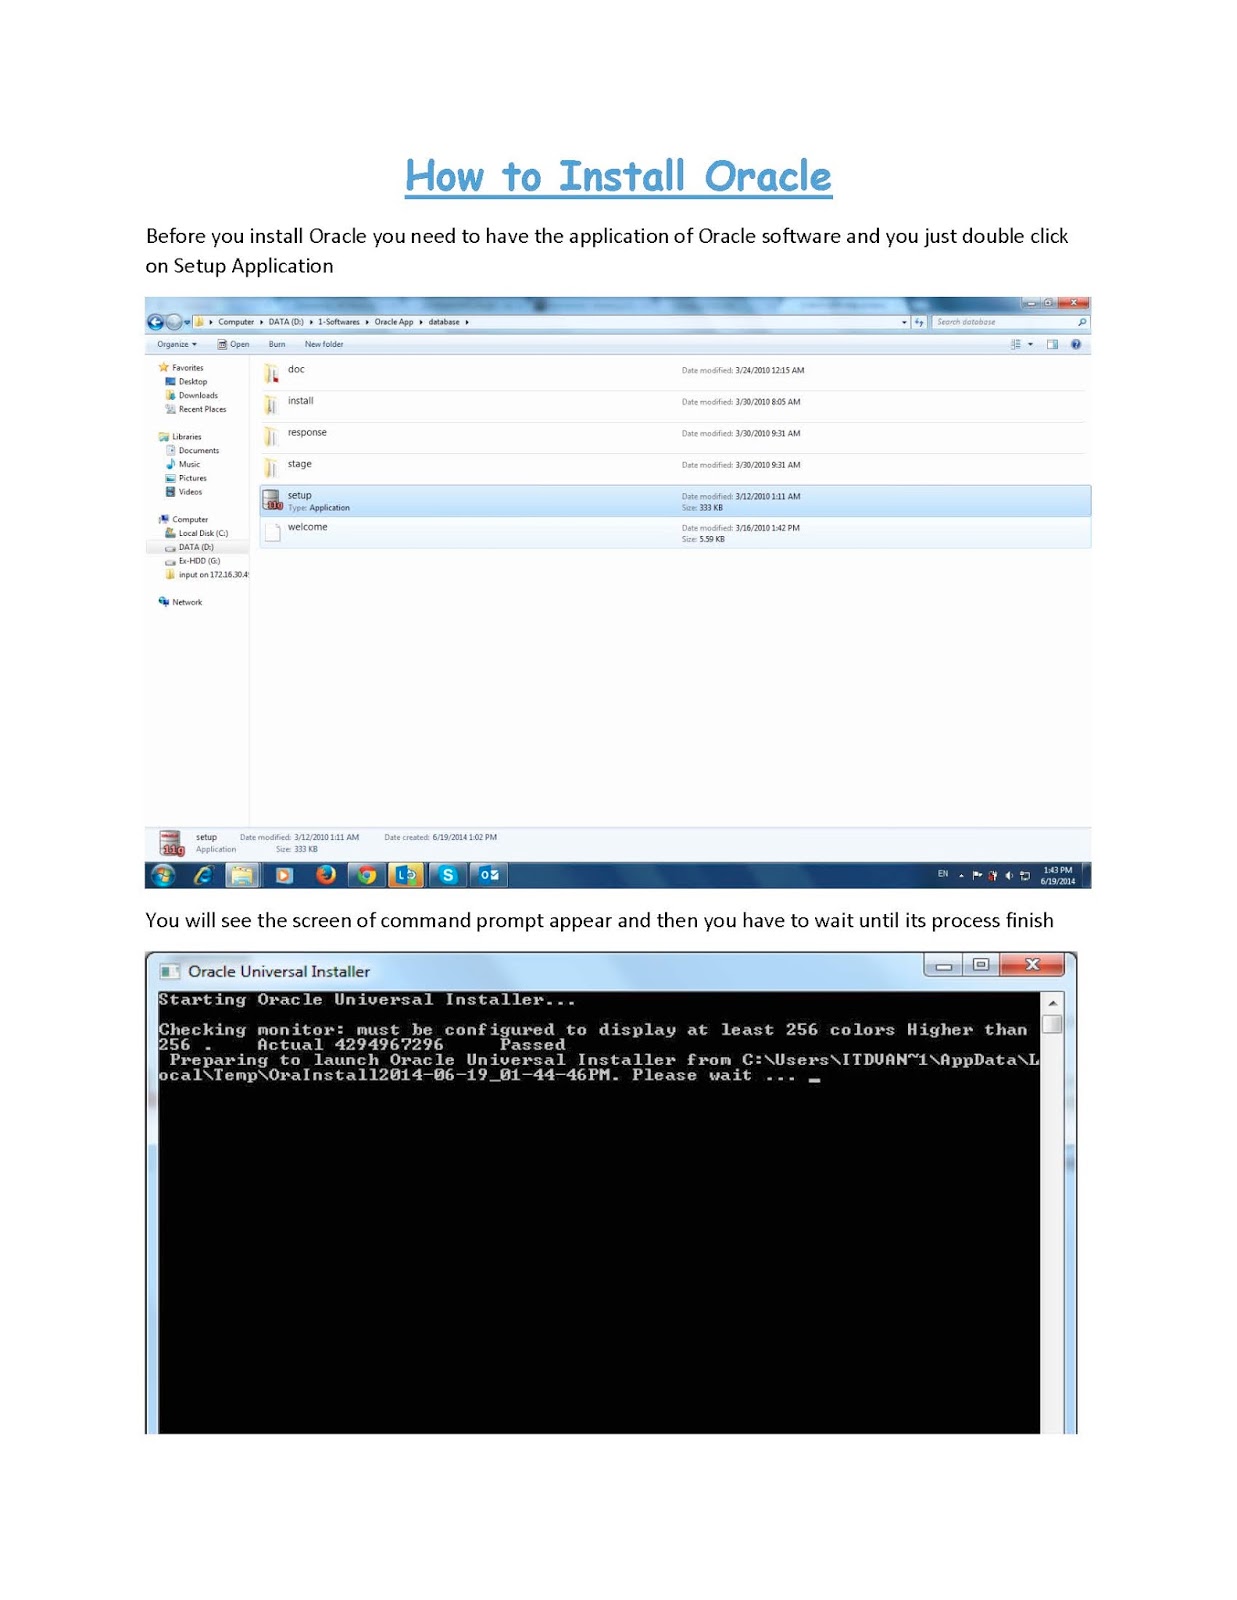Click the network icon in system tray
1237x1600 pixels.
[x=1025, y=876]
